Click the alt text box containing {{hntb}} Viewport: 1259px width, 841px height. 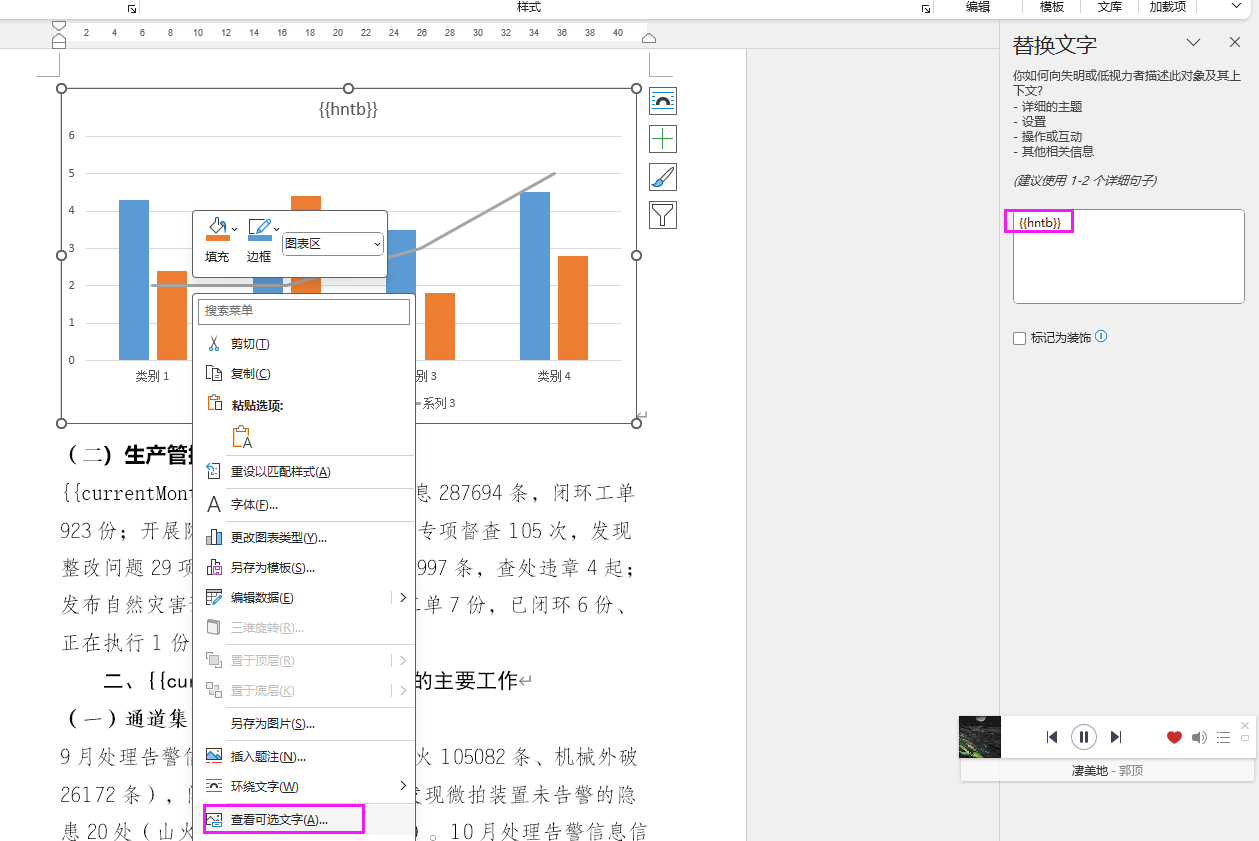(x=1128, y=256)
